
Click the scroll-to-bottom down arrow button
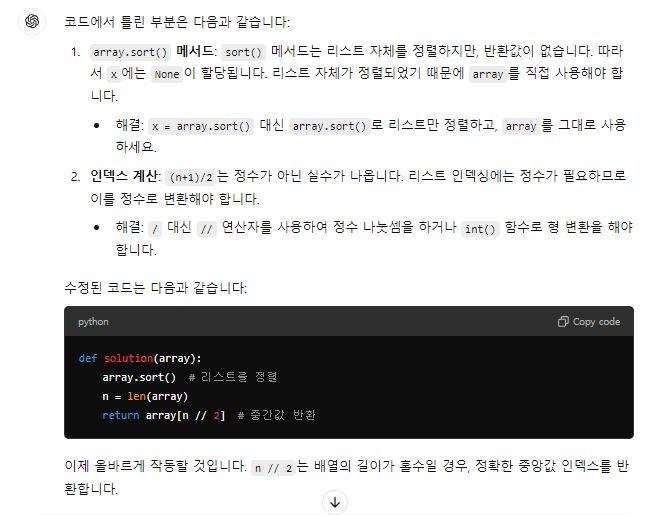tap(335, 503)
